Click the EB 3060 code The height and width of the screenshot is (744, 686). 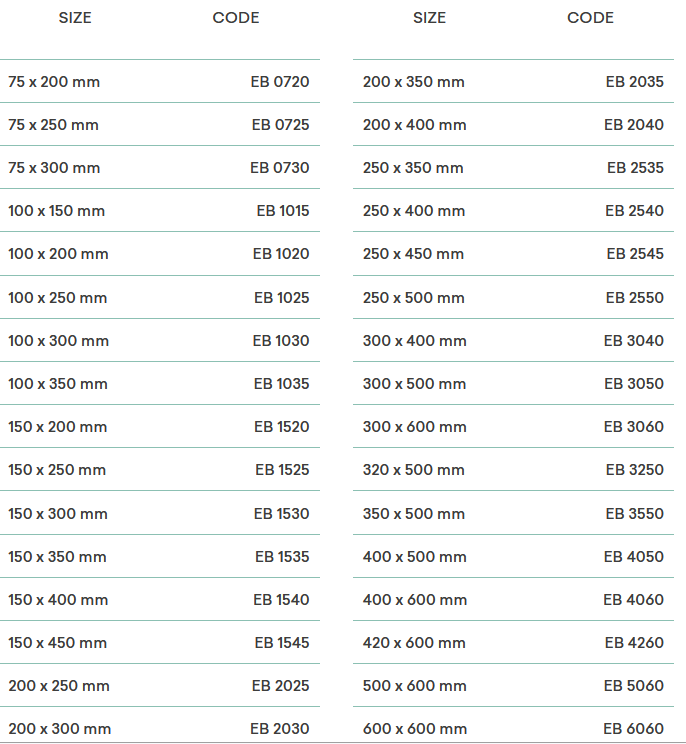pos(634,427)
